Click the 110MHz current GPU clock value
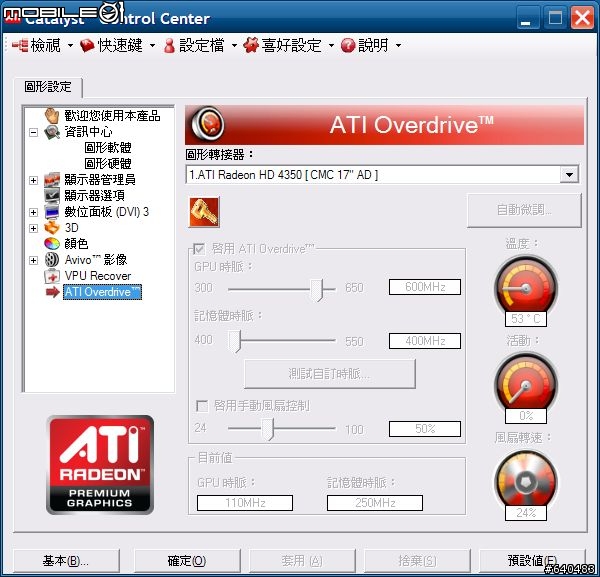This screenshot has height=577, width=600. (x=245, y=503)
